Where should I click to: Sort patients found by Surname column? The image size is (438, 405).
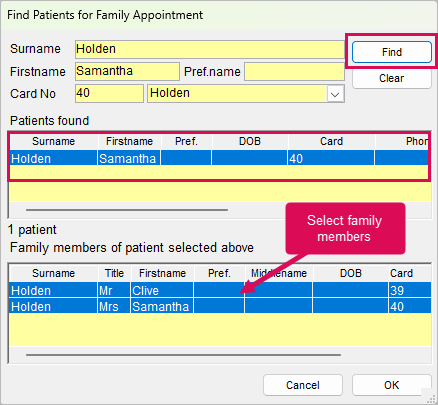(x=54, y=141)
